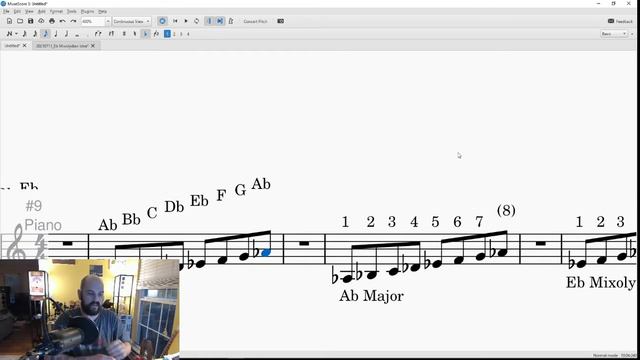Upload score online with cloud icon
Viewport: 640px width, 360px height.
(41, 21)
